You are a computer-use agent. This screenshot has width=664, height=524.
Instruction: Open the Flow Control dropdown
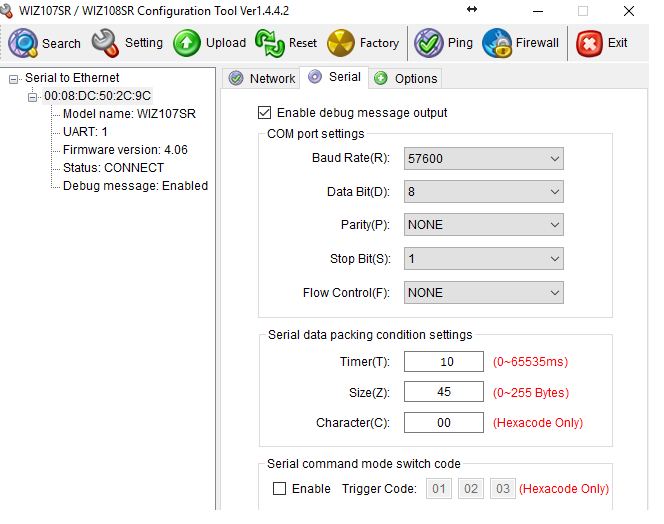[484, 292]
